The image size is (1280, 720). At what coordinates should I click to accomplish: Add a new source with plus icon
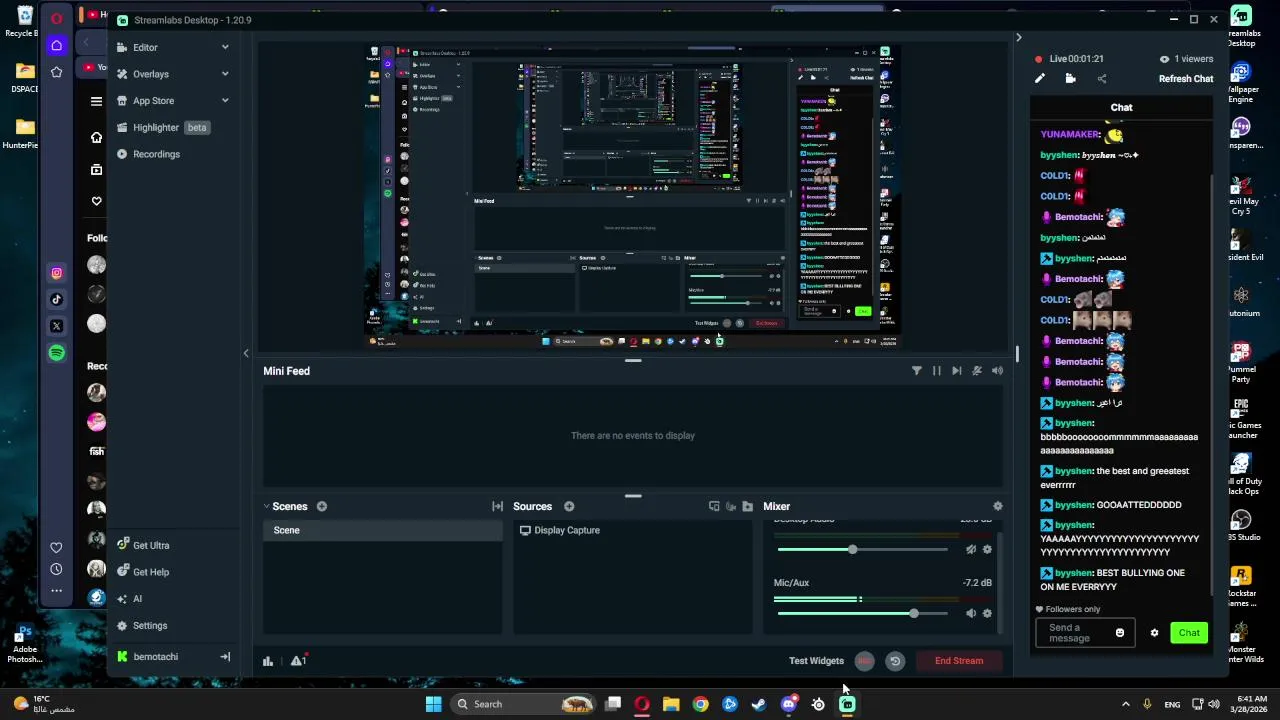(x=569, y=506)
